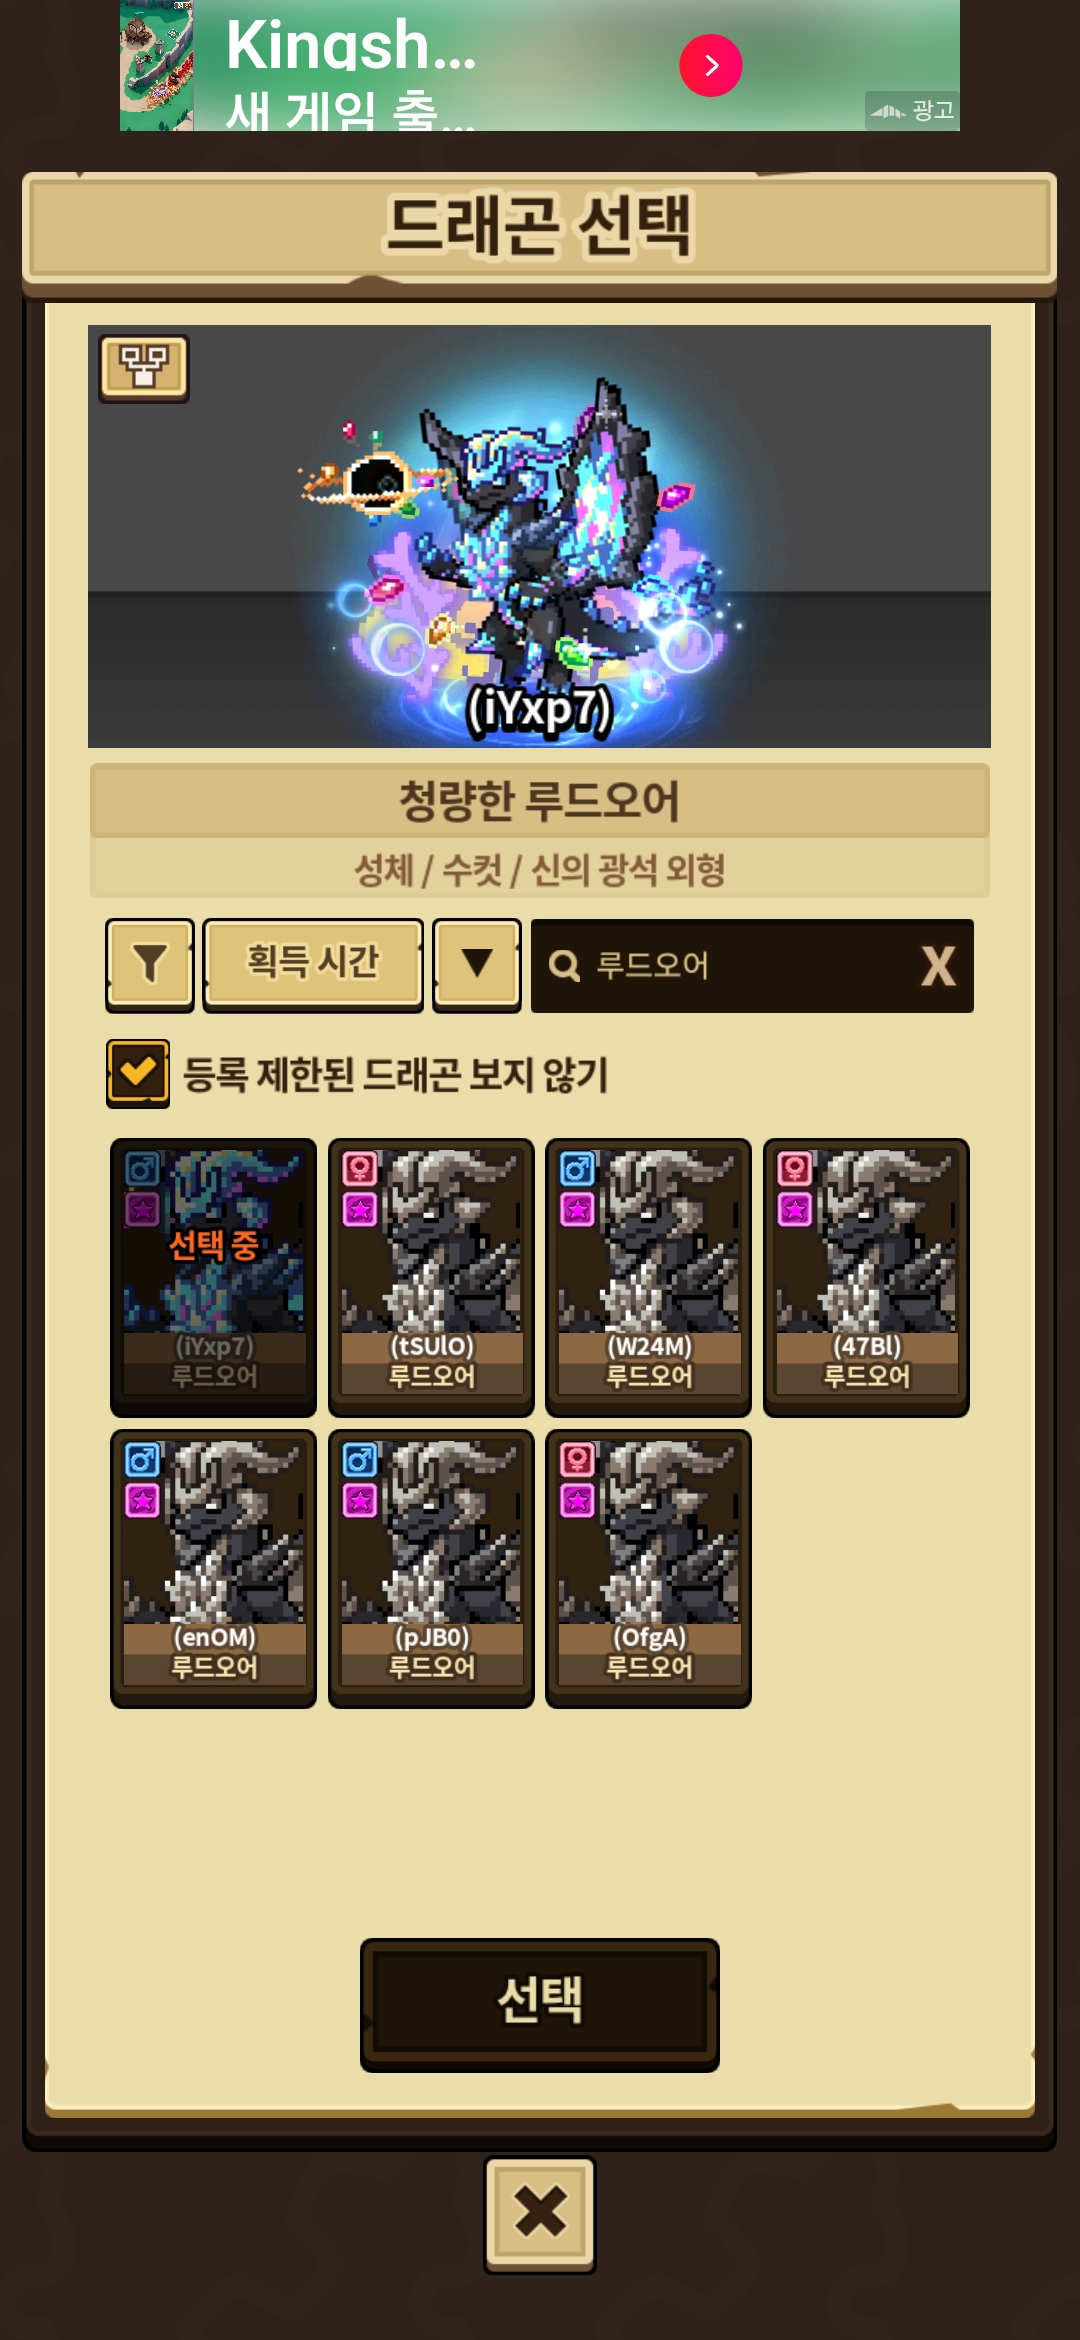Select the pJB0 루드오어 dragon card
The image size is (1080, 2340).
tap(431, 1568)
